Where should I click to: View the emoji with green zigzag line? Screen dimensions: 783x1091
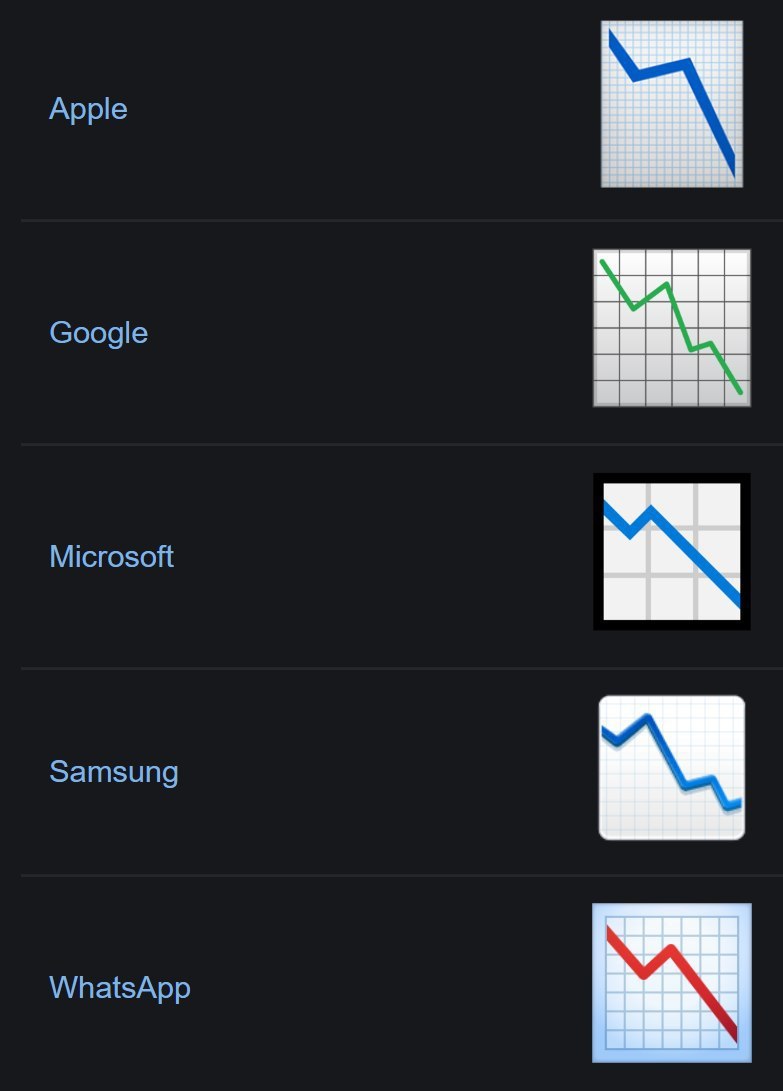tap(672, 328)
